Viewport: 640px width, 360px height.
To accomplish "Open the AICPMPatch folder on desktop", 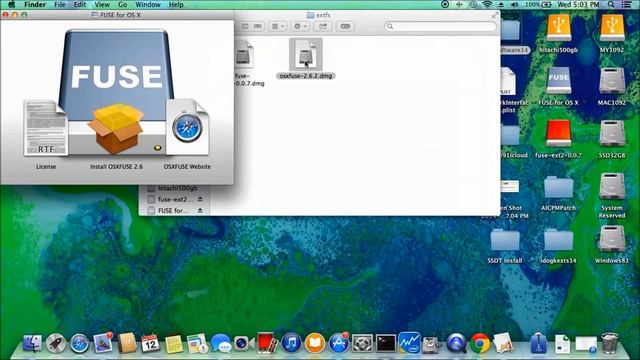I will pyautogui.click(x=558, y=187).
